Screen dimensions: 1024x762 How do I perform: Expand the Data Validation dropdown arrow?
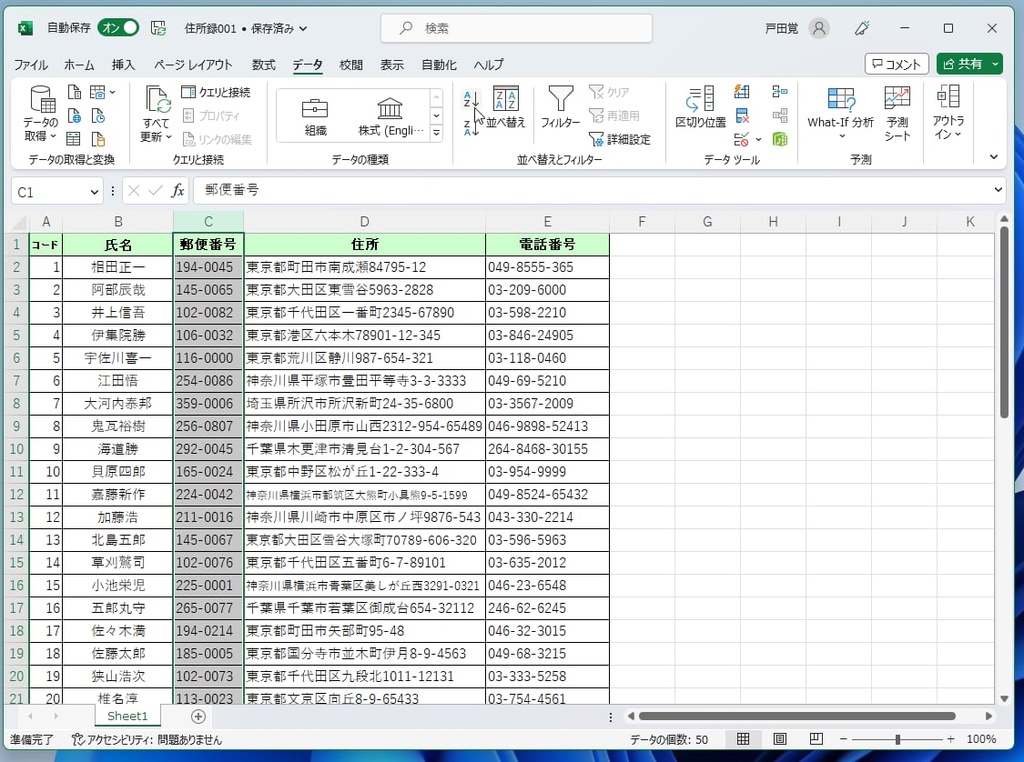[x=758, y=139]
